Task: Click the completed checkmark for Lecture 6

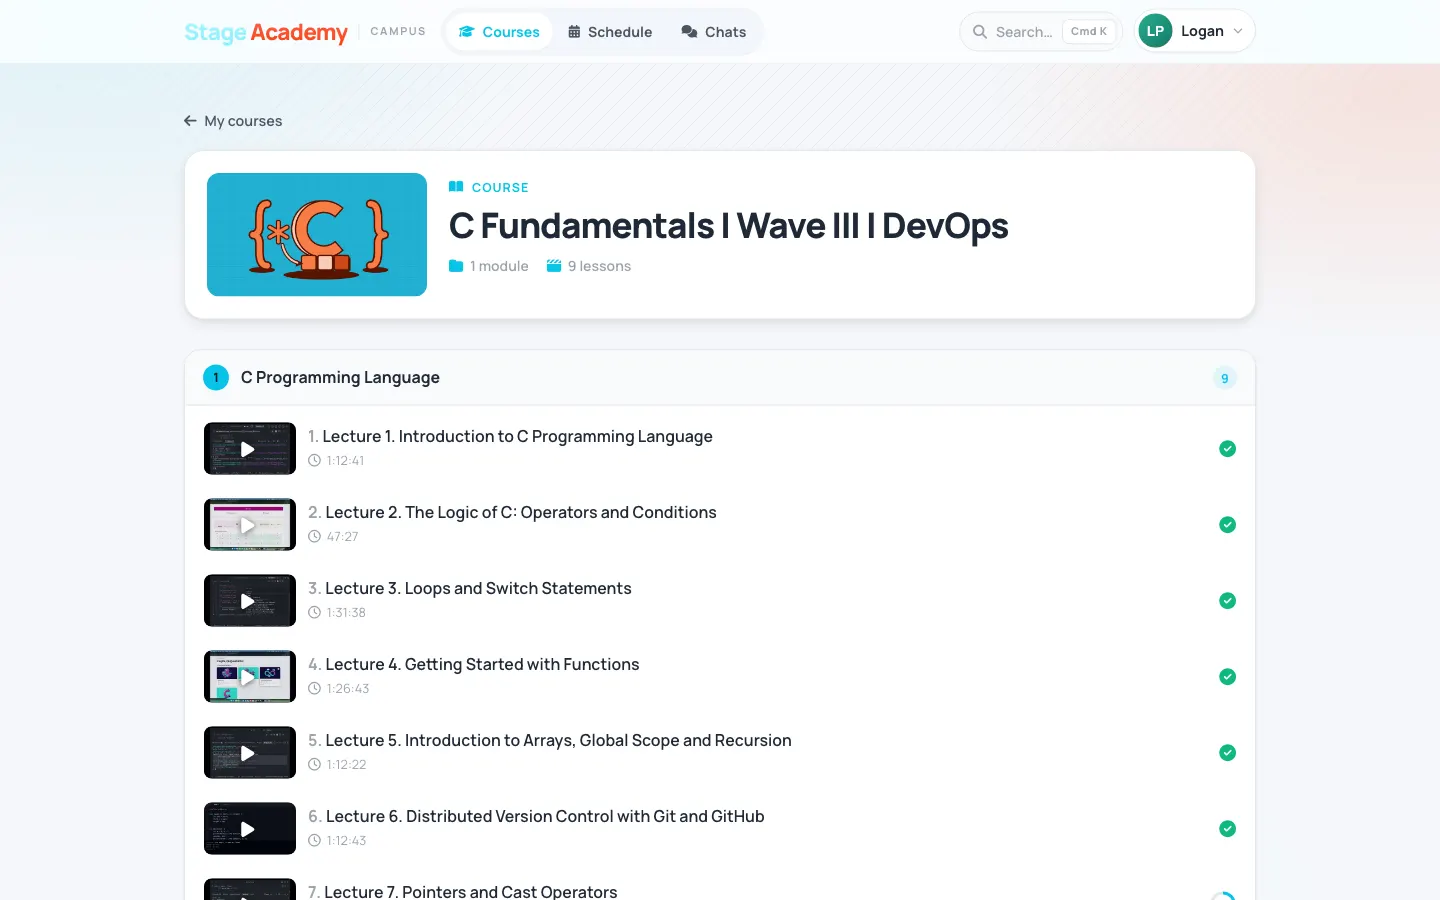Action: coord(1228,829)
